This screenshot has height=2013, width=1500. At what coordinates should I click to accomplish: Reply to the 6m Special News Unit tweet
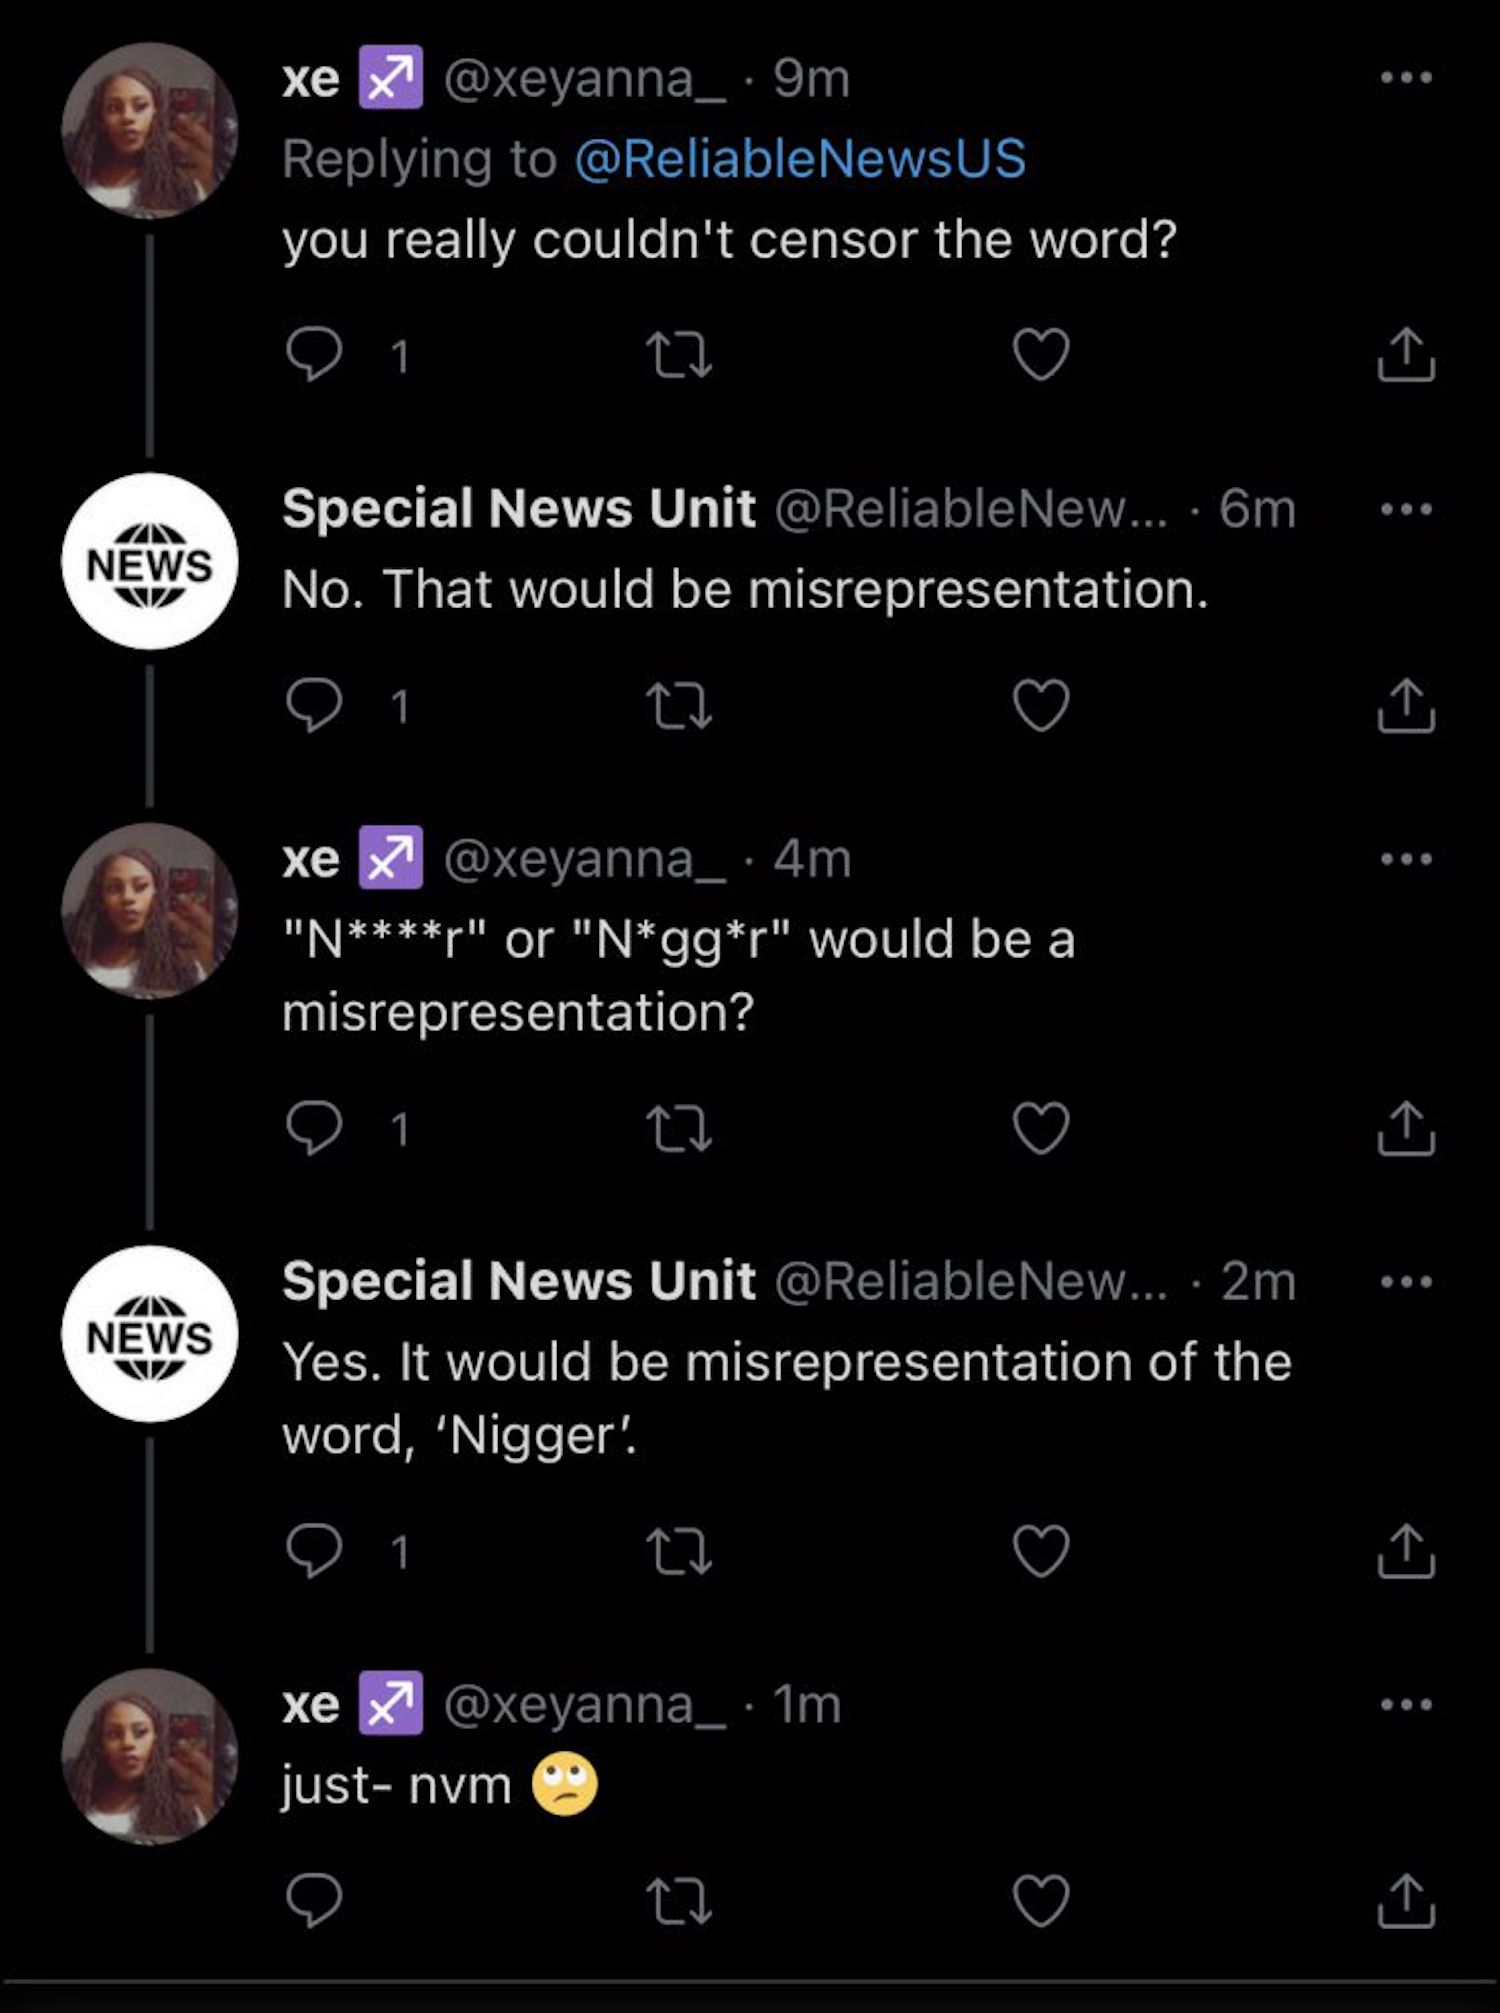314,706
